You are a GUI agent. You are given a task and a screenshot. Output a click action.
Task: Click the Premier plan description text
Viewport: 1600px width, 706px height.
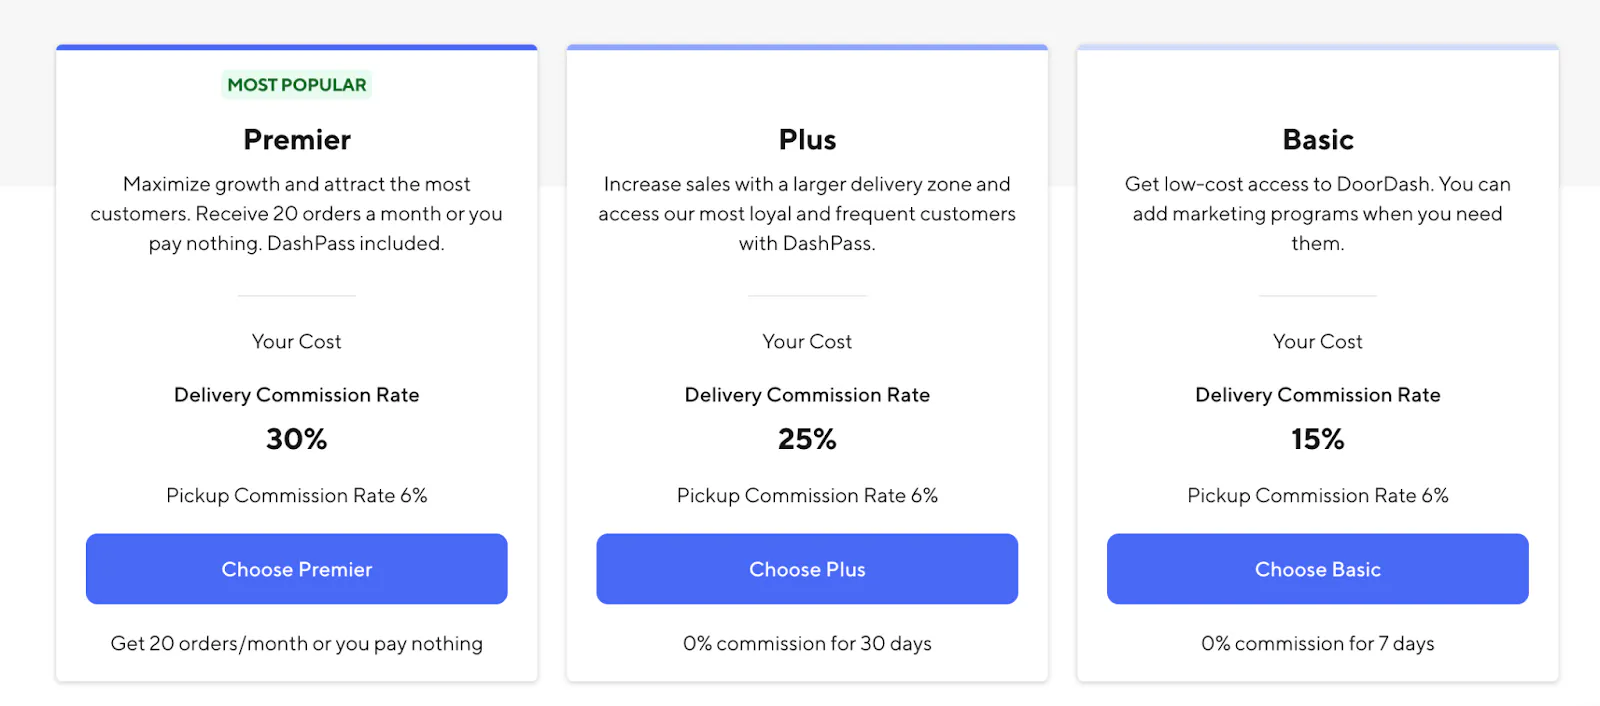(x=296, y=214)
